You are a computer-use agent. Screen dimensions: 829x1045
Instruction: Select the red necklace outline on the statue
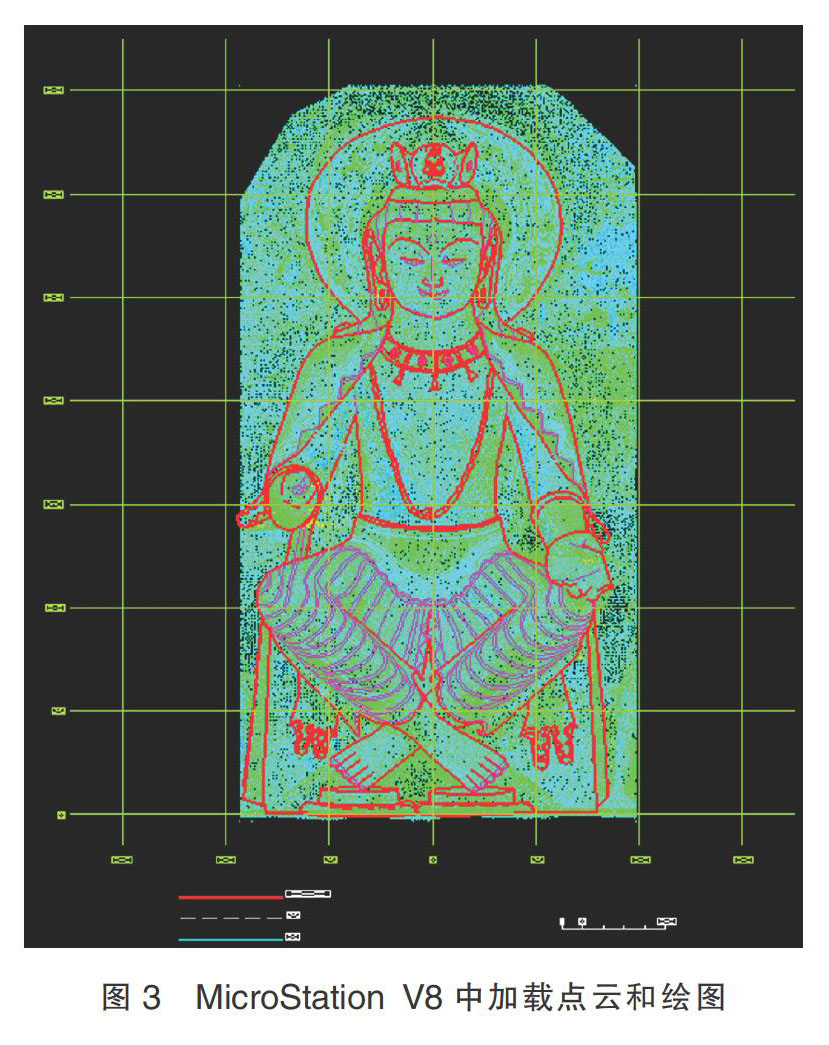pyautogui.click(x=433, y=360)
